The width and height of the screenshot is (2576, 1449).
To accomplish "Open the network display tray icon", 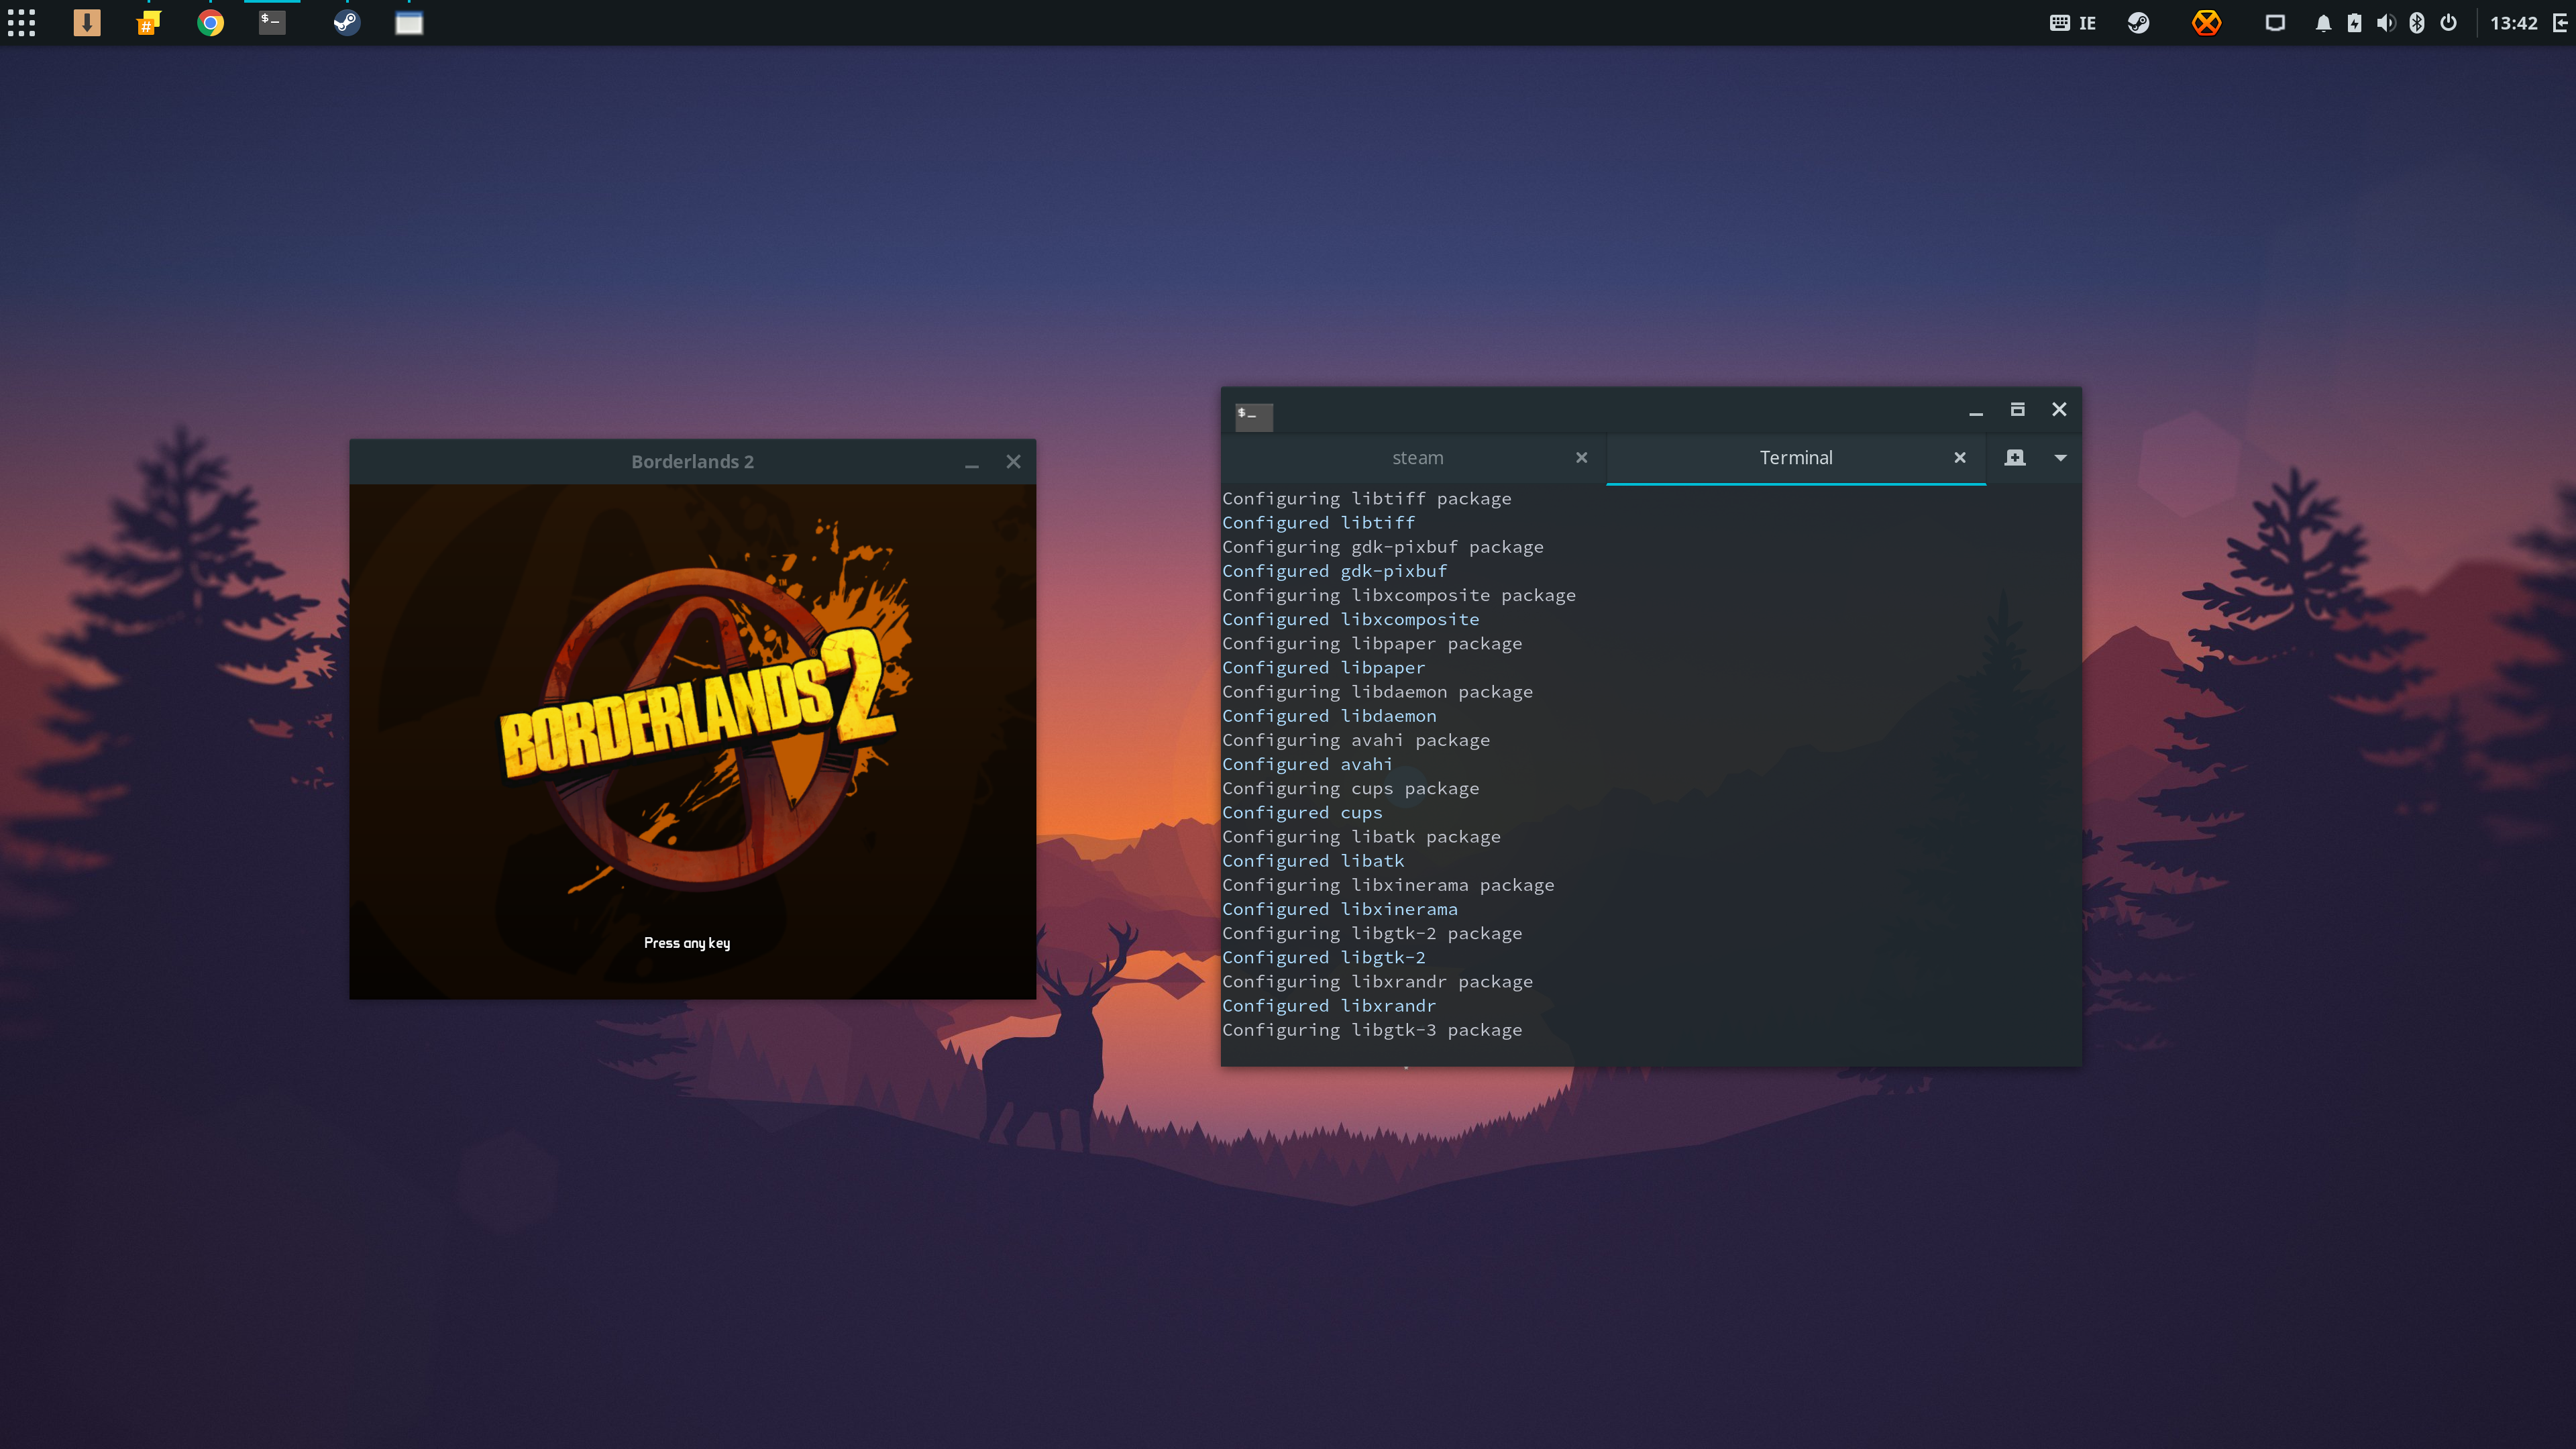I will click(2275, 23).
